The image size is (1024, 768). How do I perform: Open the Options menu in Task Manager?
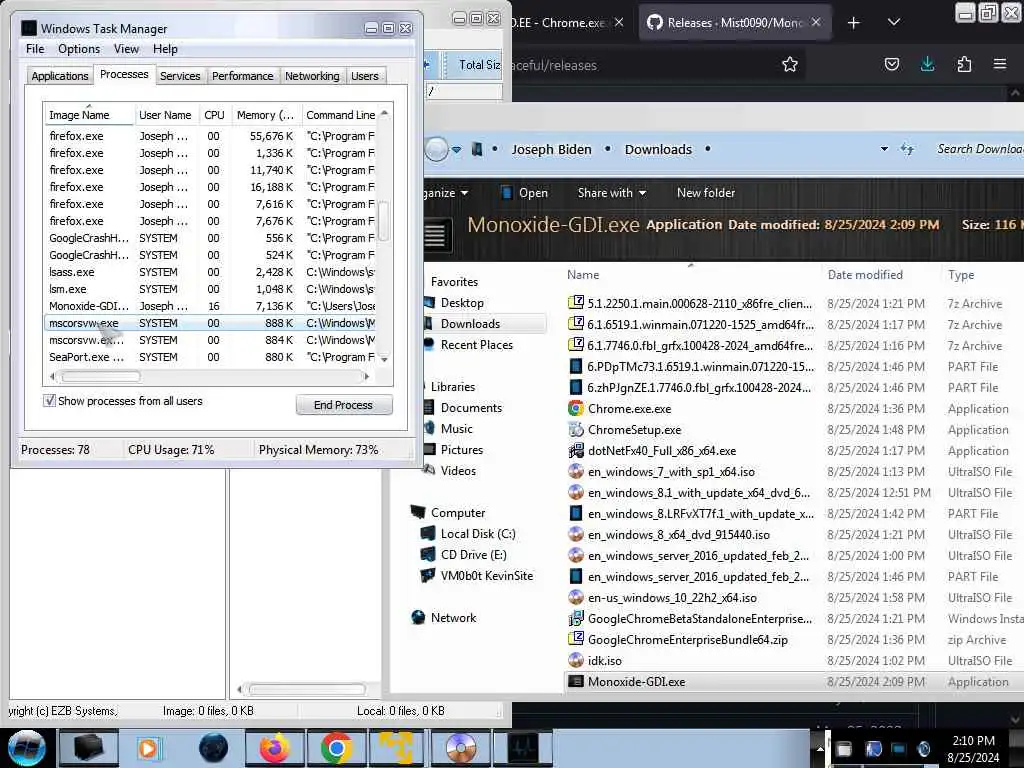pos(78,49)
